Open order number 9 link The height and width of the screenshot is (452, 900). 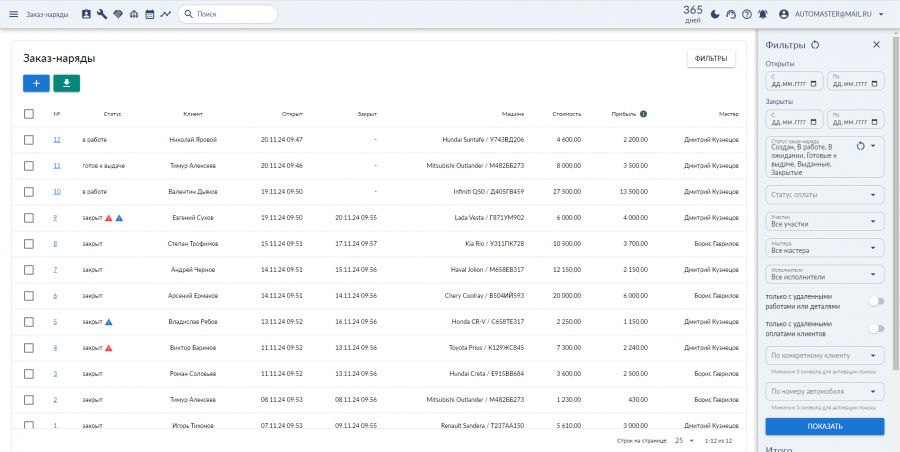[x=55, y=218]
